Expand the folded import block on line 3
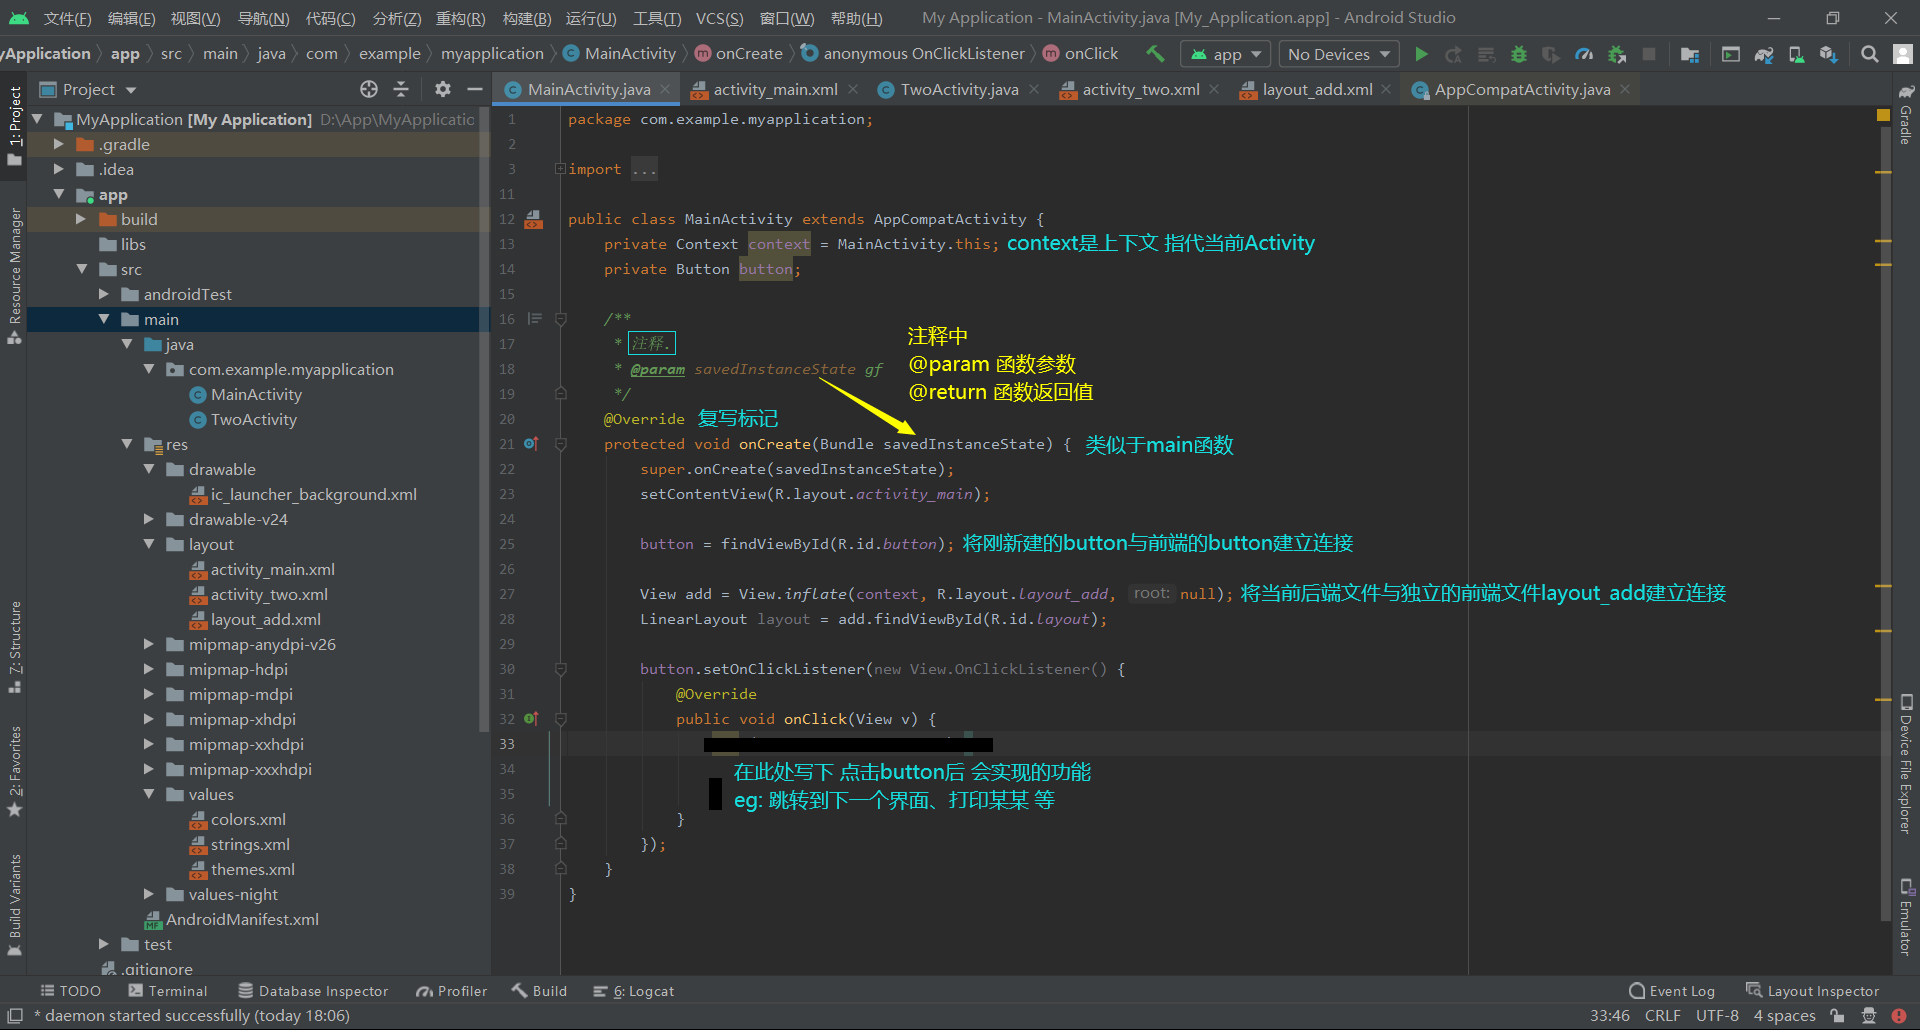 pyautogui.click(x=560, y=169)
